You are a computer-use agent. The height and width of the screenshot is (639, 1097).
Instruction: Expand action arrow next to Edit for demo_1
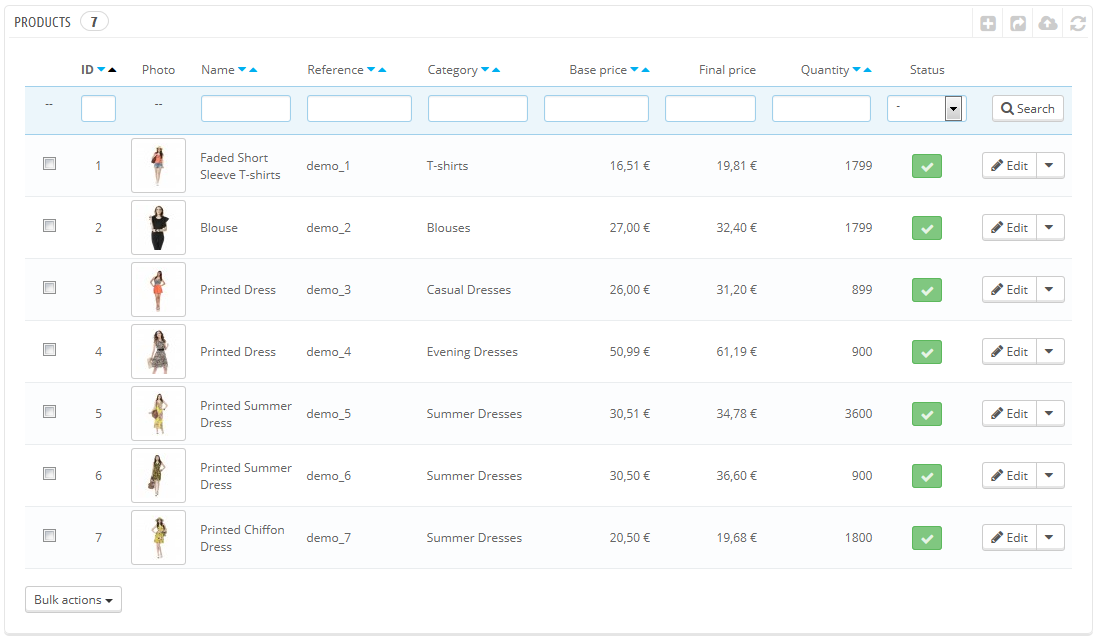pos(1050,166)
